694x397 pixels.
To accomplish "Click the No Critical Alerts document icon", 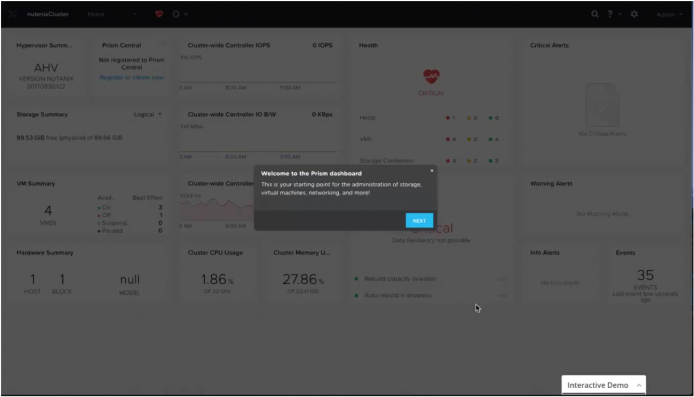I will [602, 105].
